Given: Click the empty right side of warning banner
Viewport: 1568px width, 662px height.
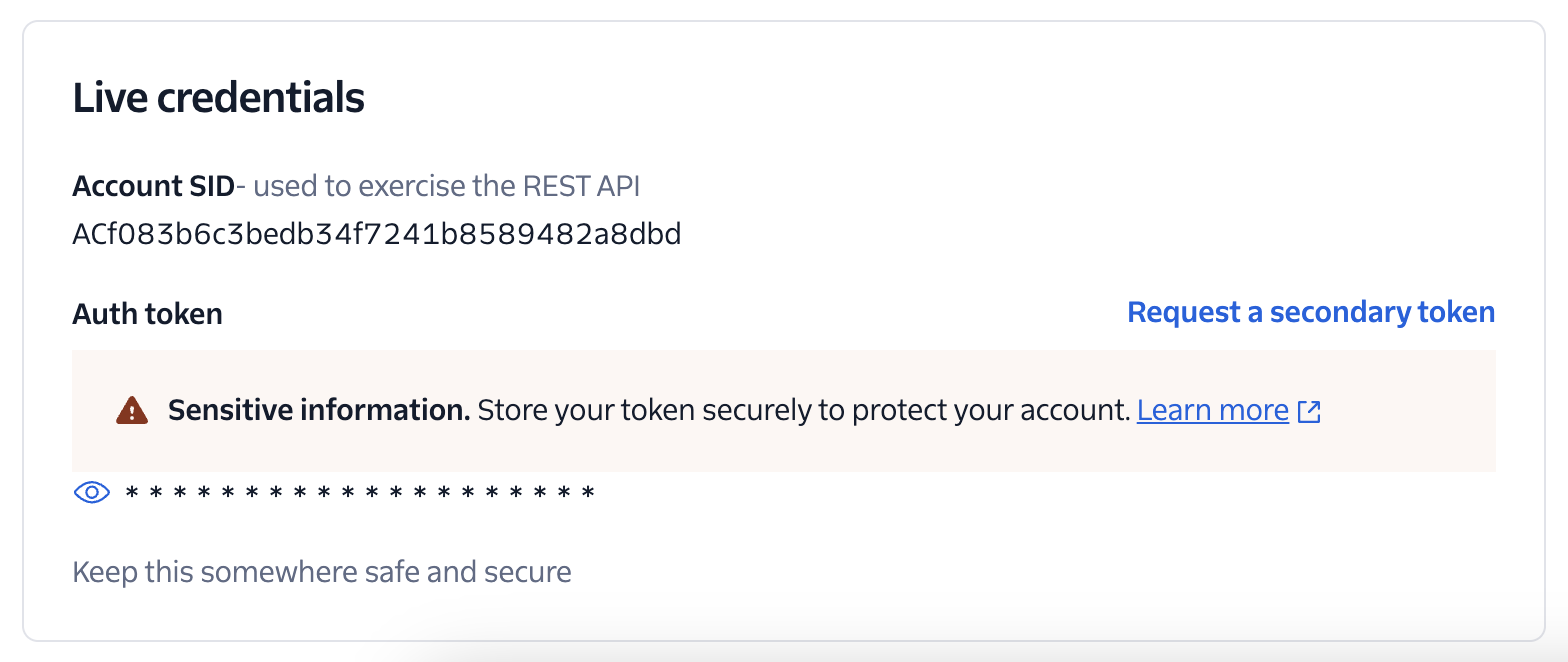Looking at the screenshot, I should pos(1410,411).
